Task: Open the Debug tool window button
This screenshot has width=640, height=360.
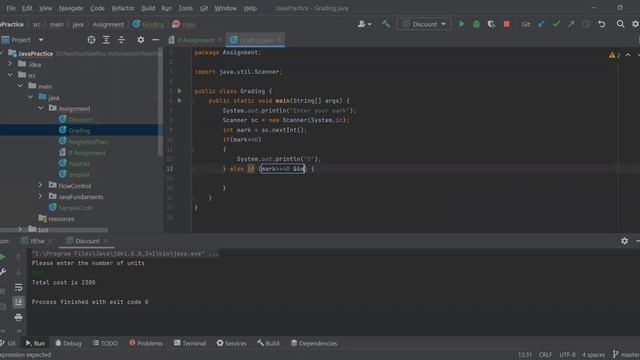Action: click(x=68, y=343)
